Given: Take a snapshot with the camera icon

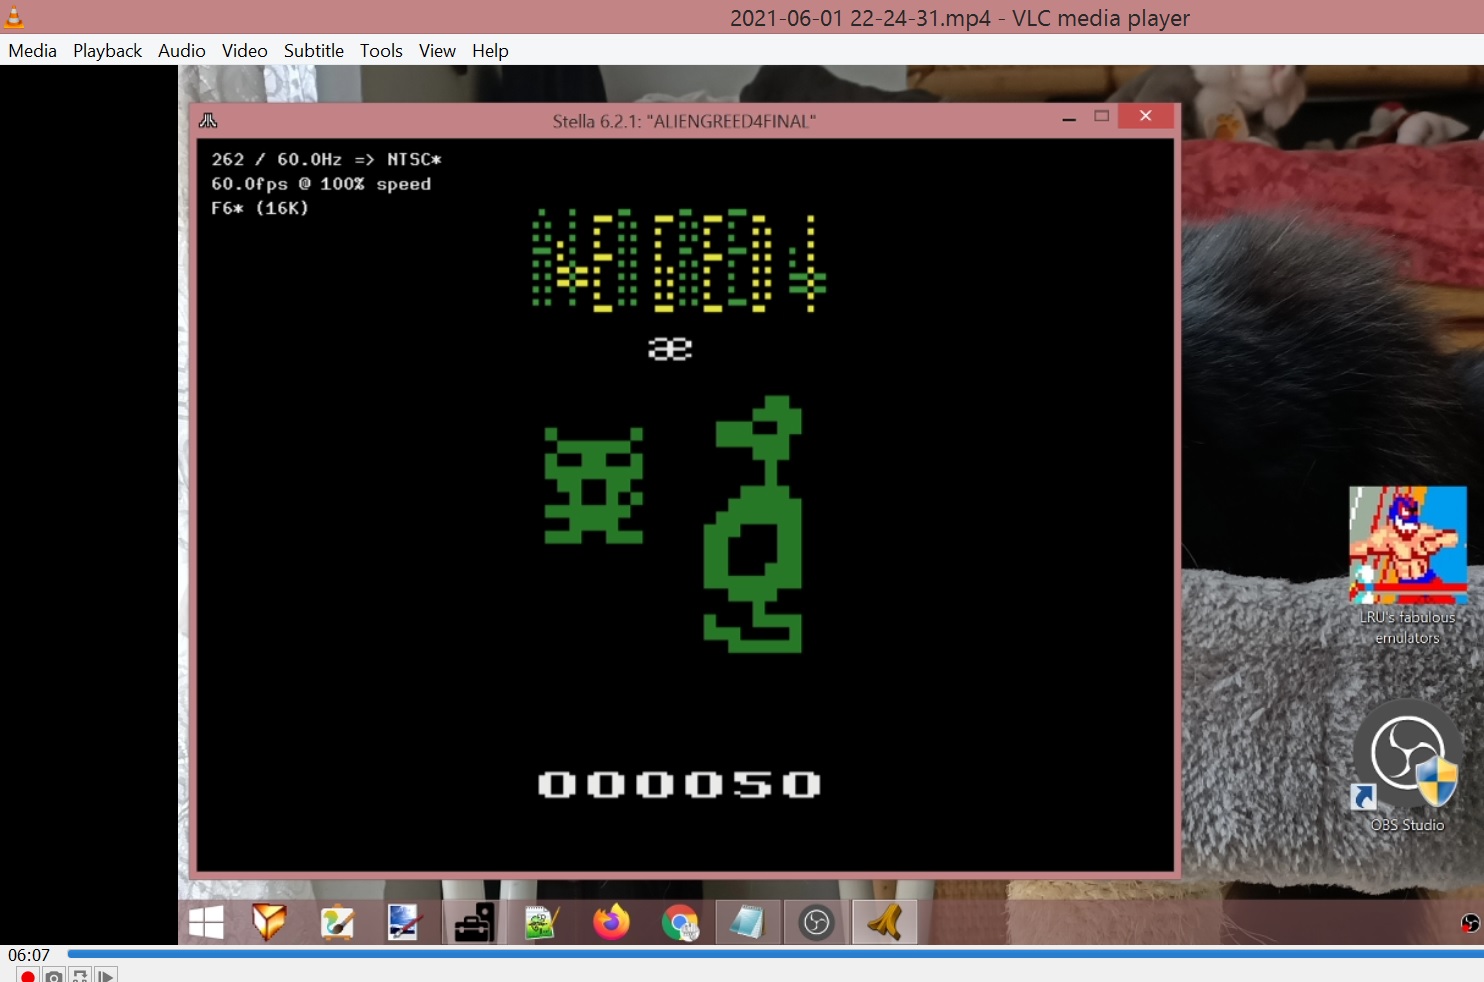Looking at the screenshot, I should point(54,975).
